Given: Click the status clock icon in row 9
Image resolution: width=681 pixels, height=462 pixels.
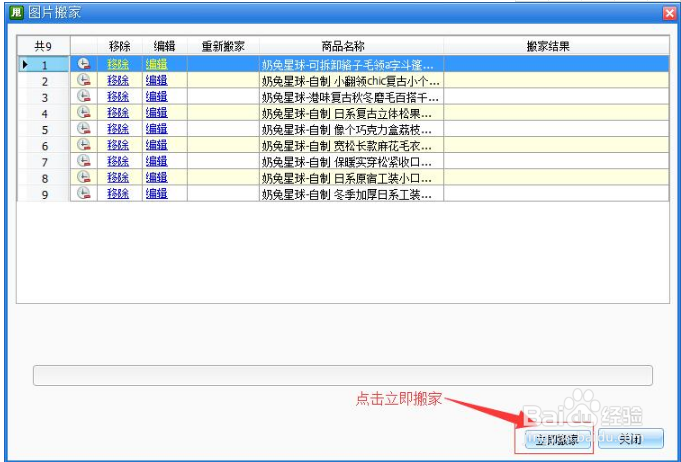Looking at the screenshot, I should click(84, 193).
